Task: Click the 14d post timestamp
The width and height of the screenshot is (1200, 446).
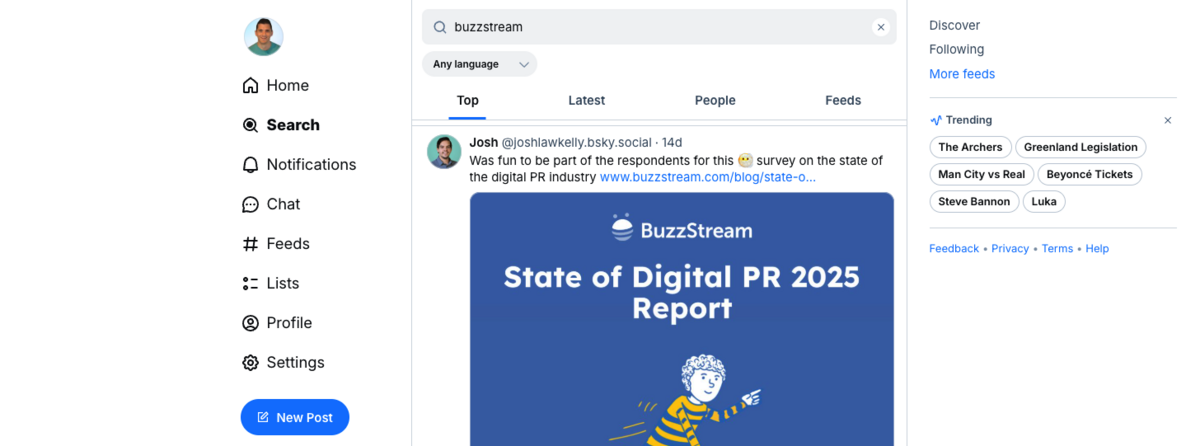Action: pyautogui.click(x=672, y=142)
